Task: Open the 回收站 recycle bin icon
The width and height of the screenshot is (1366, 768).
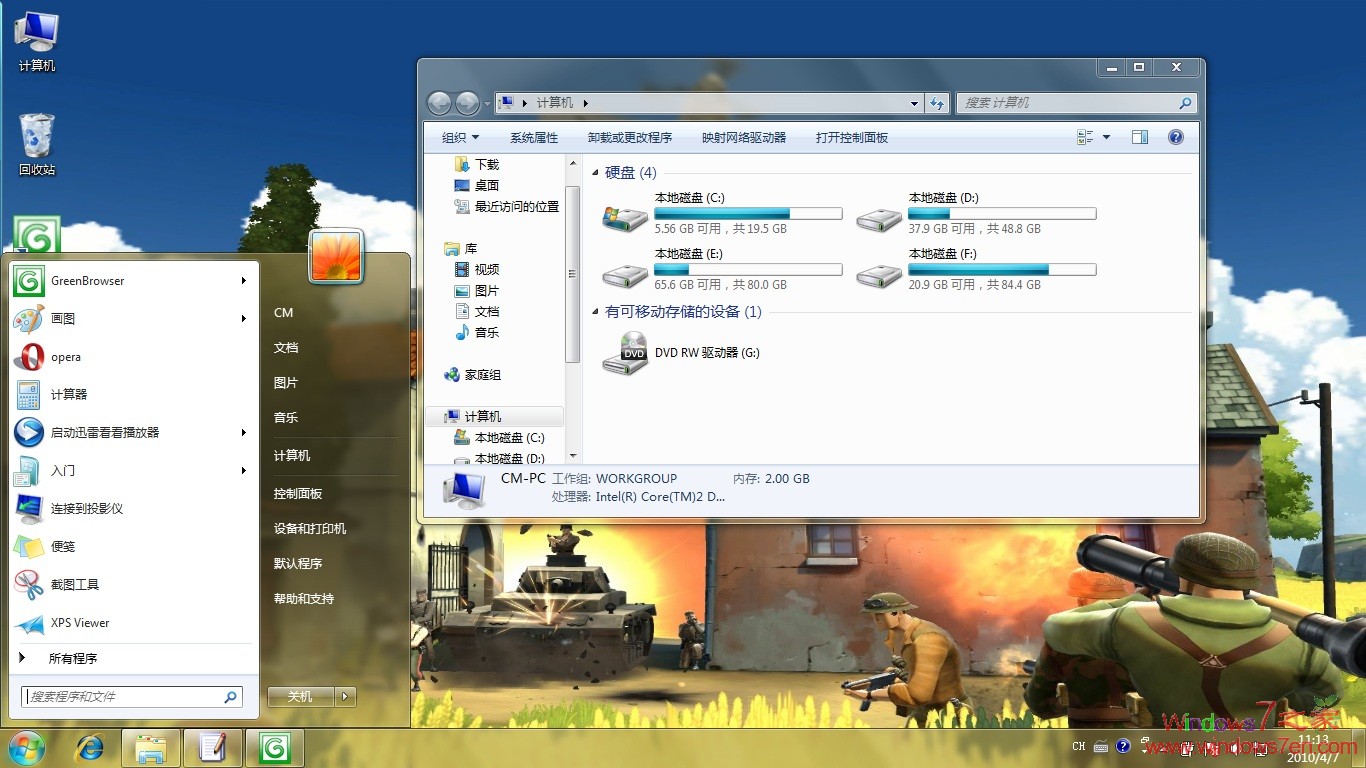Action: point(37,145)
